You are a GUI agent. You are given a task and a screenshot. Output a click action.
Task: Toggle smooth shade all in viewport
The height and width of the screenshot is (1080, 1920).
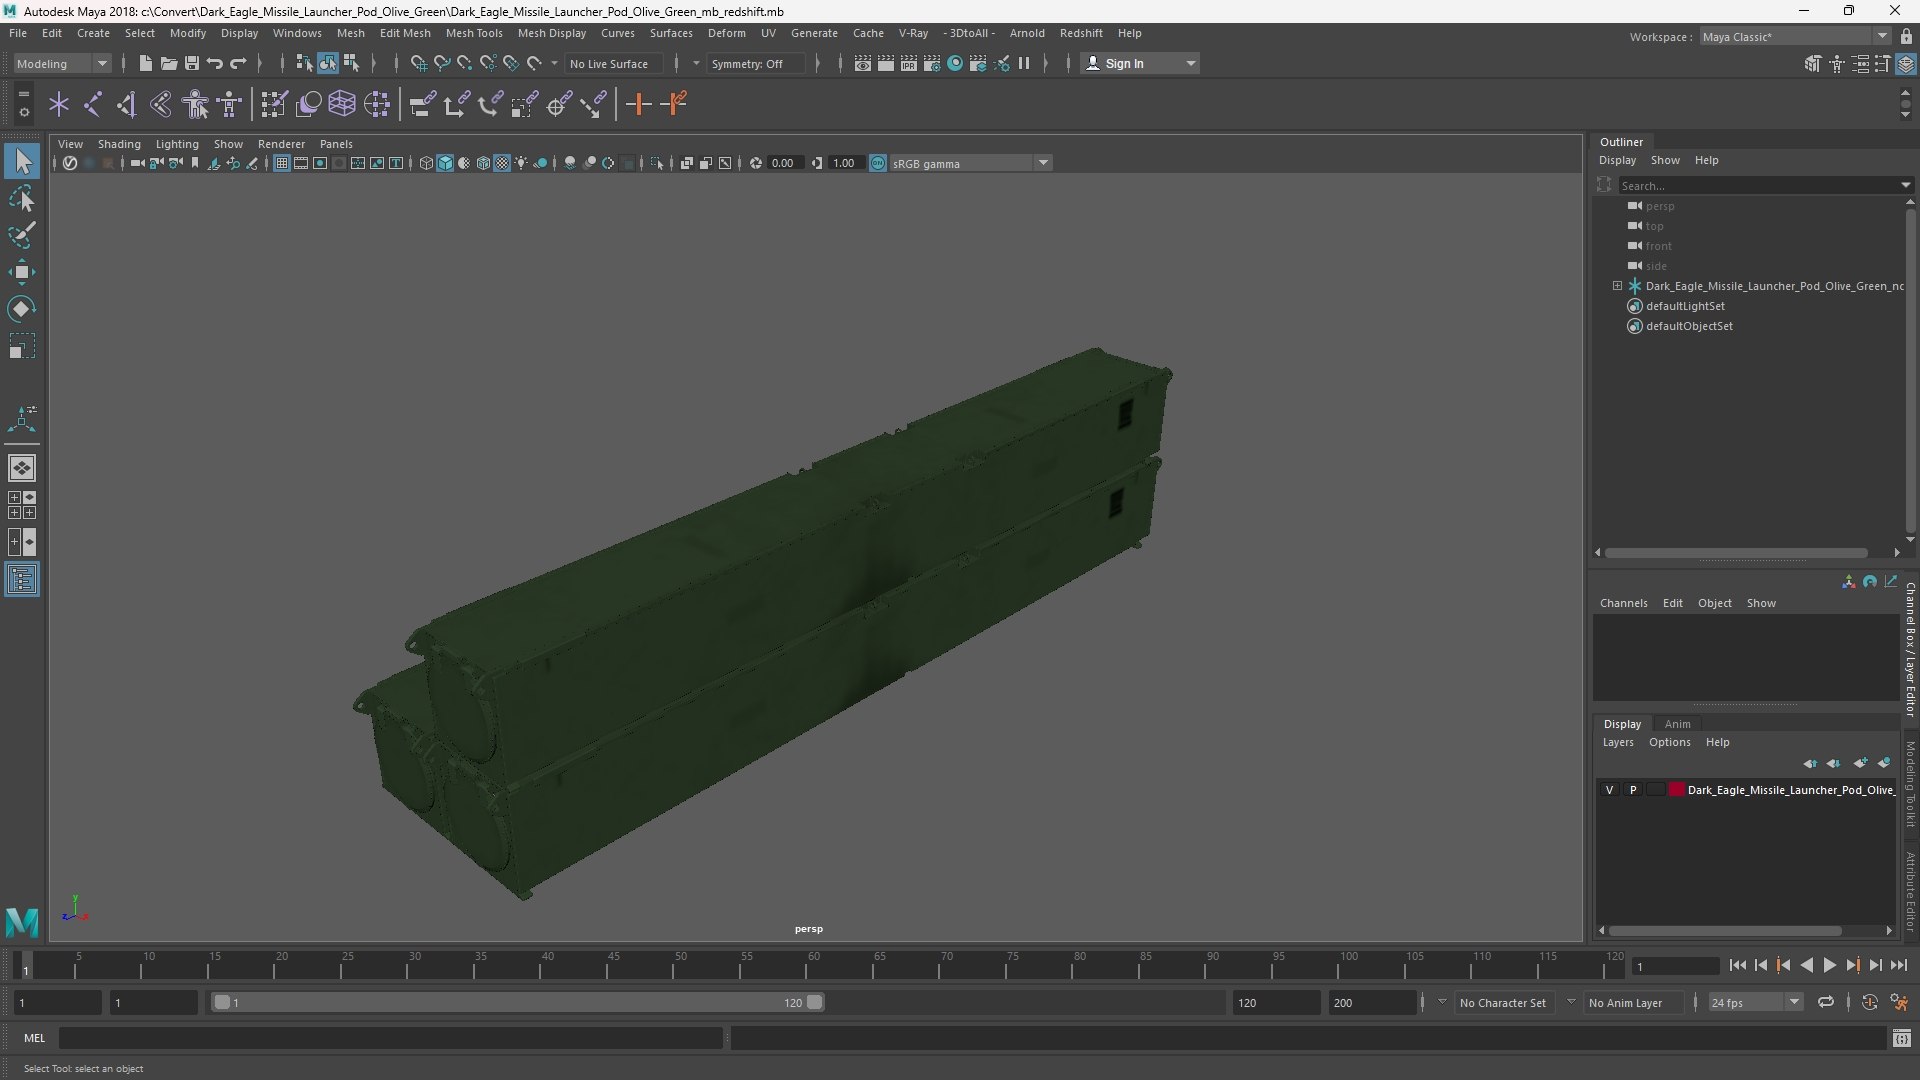point(445,163)
